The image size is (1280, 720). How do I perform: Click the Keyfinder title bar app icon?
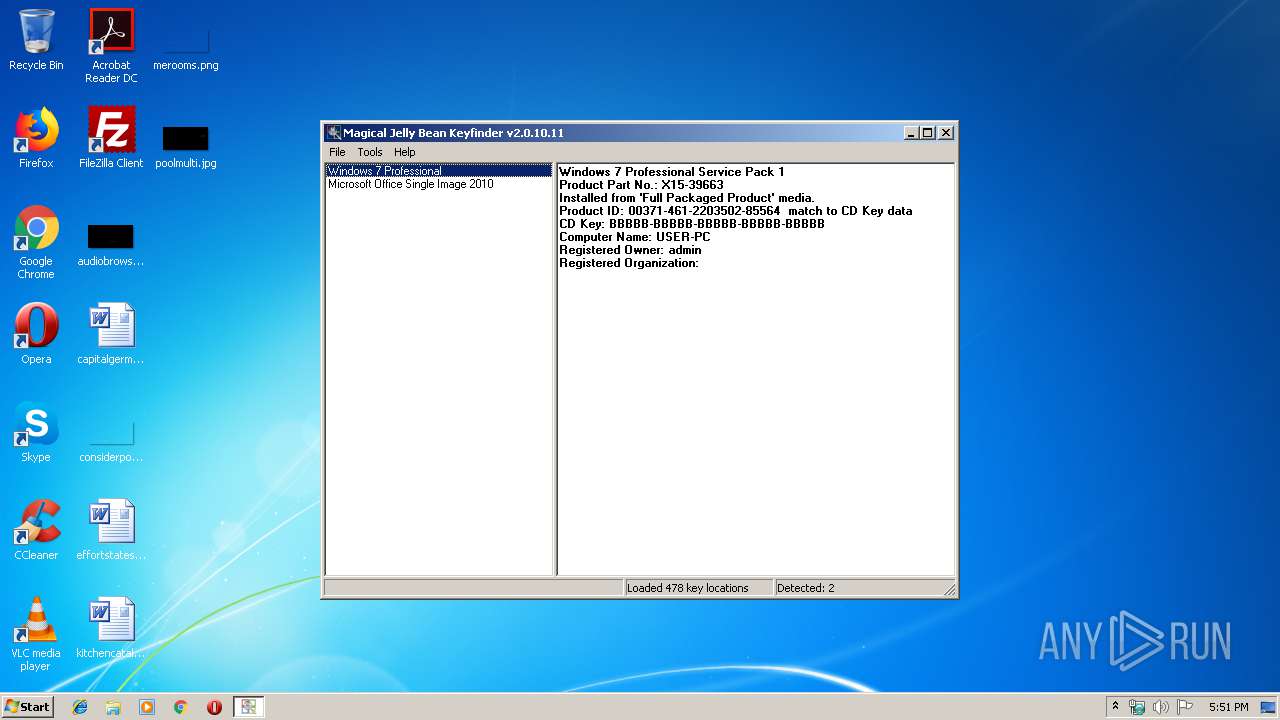pyautogui.click(x=333, y=133)
